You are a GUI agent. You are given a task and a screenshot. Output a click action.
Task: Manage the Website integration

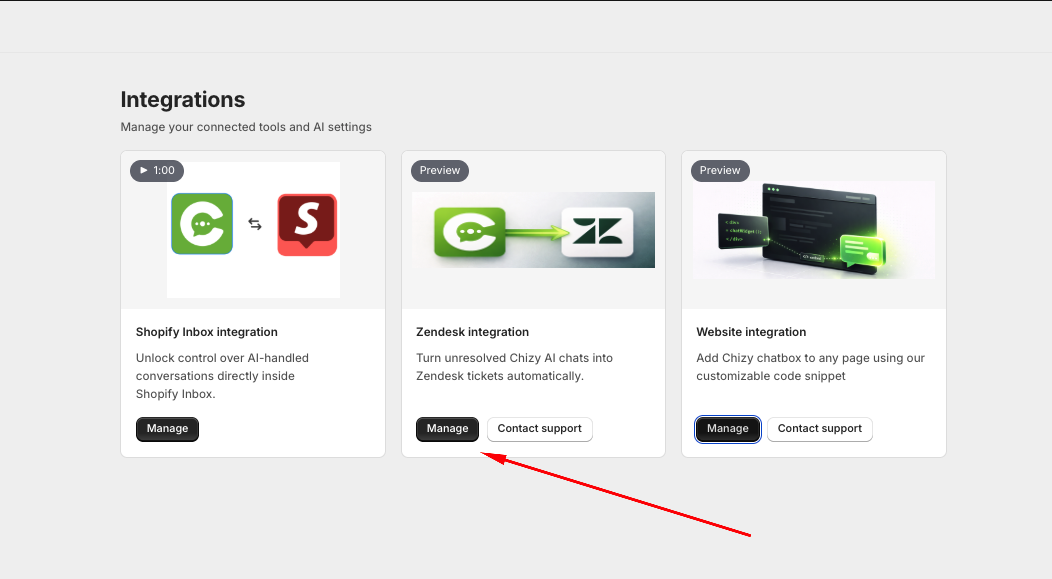click(728, 429)
